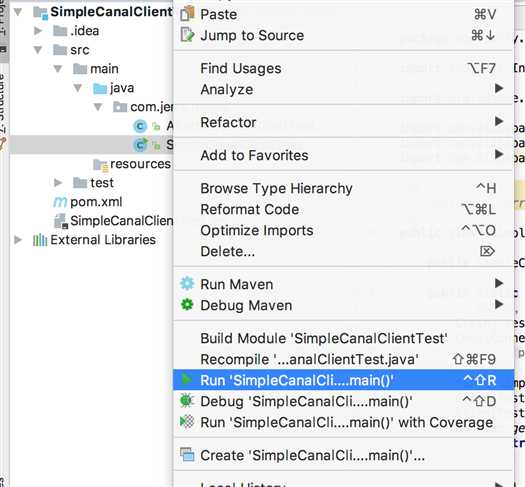Viewport: 525px width, 487px height.
Task: Click the blue Run Maven gear icon
Action: point(187,284)
